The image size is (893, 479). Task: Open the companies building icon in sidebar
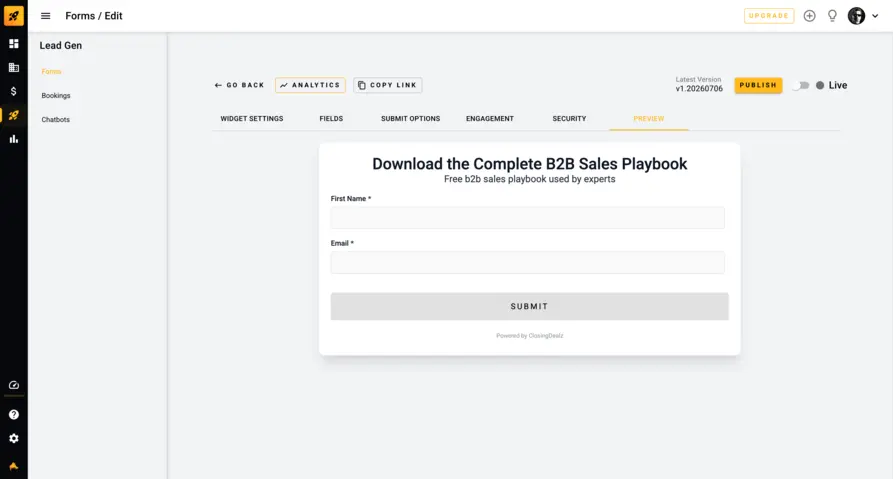14,68
